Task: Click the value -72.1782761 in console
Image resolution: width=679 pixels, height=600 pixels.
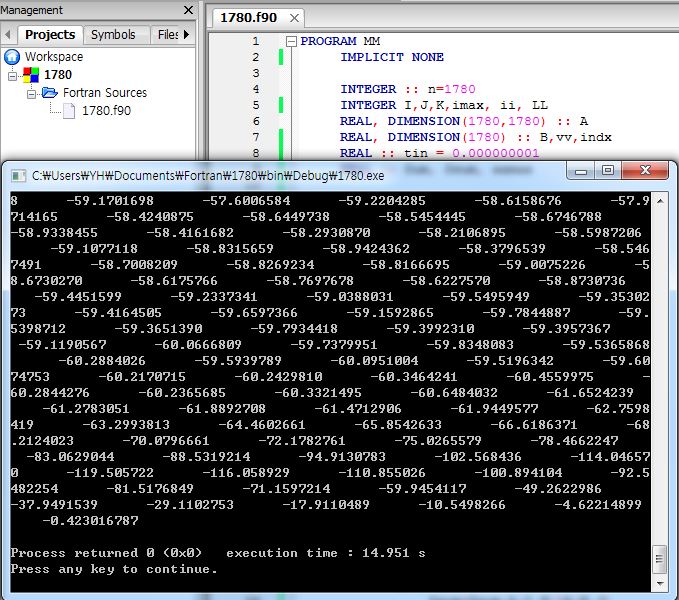Action: [x=302, y=441]
